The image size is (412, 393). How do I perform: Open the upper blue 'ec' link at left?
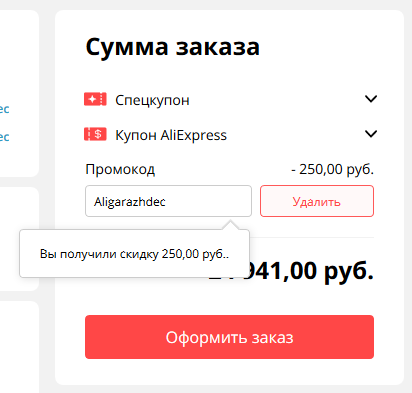(x=4, y=109)
